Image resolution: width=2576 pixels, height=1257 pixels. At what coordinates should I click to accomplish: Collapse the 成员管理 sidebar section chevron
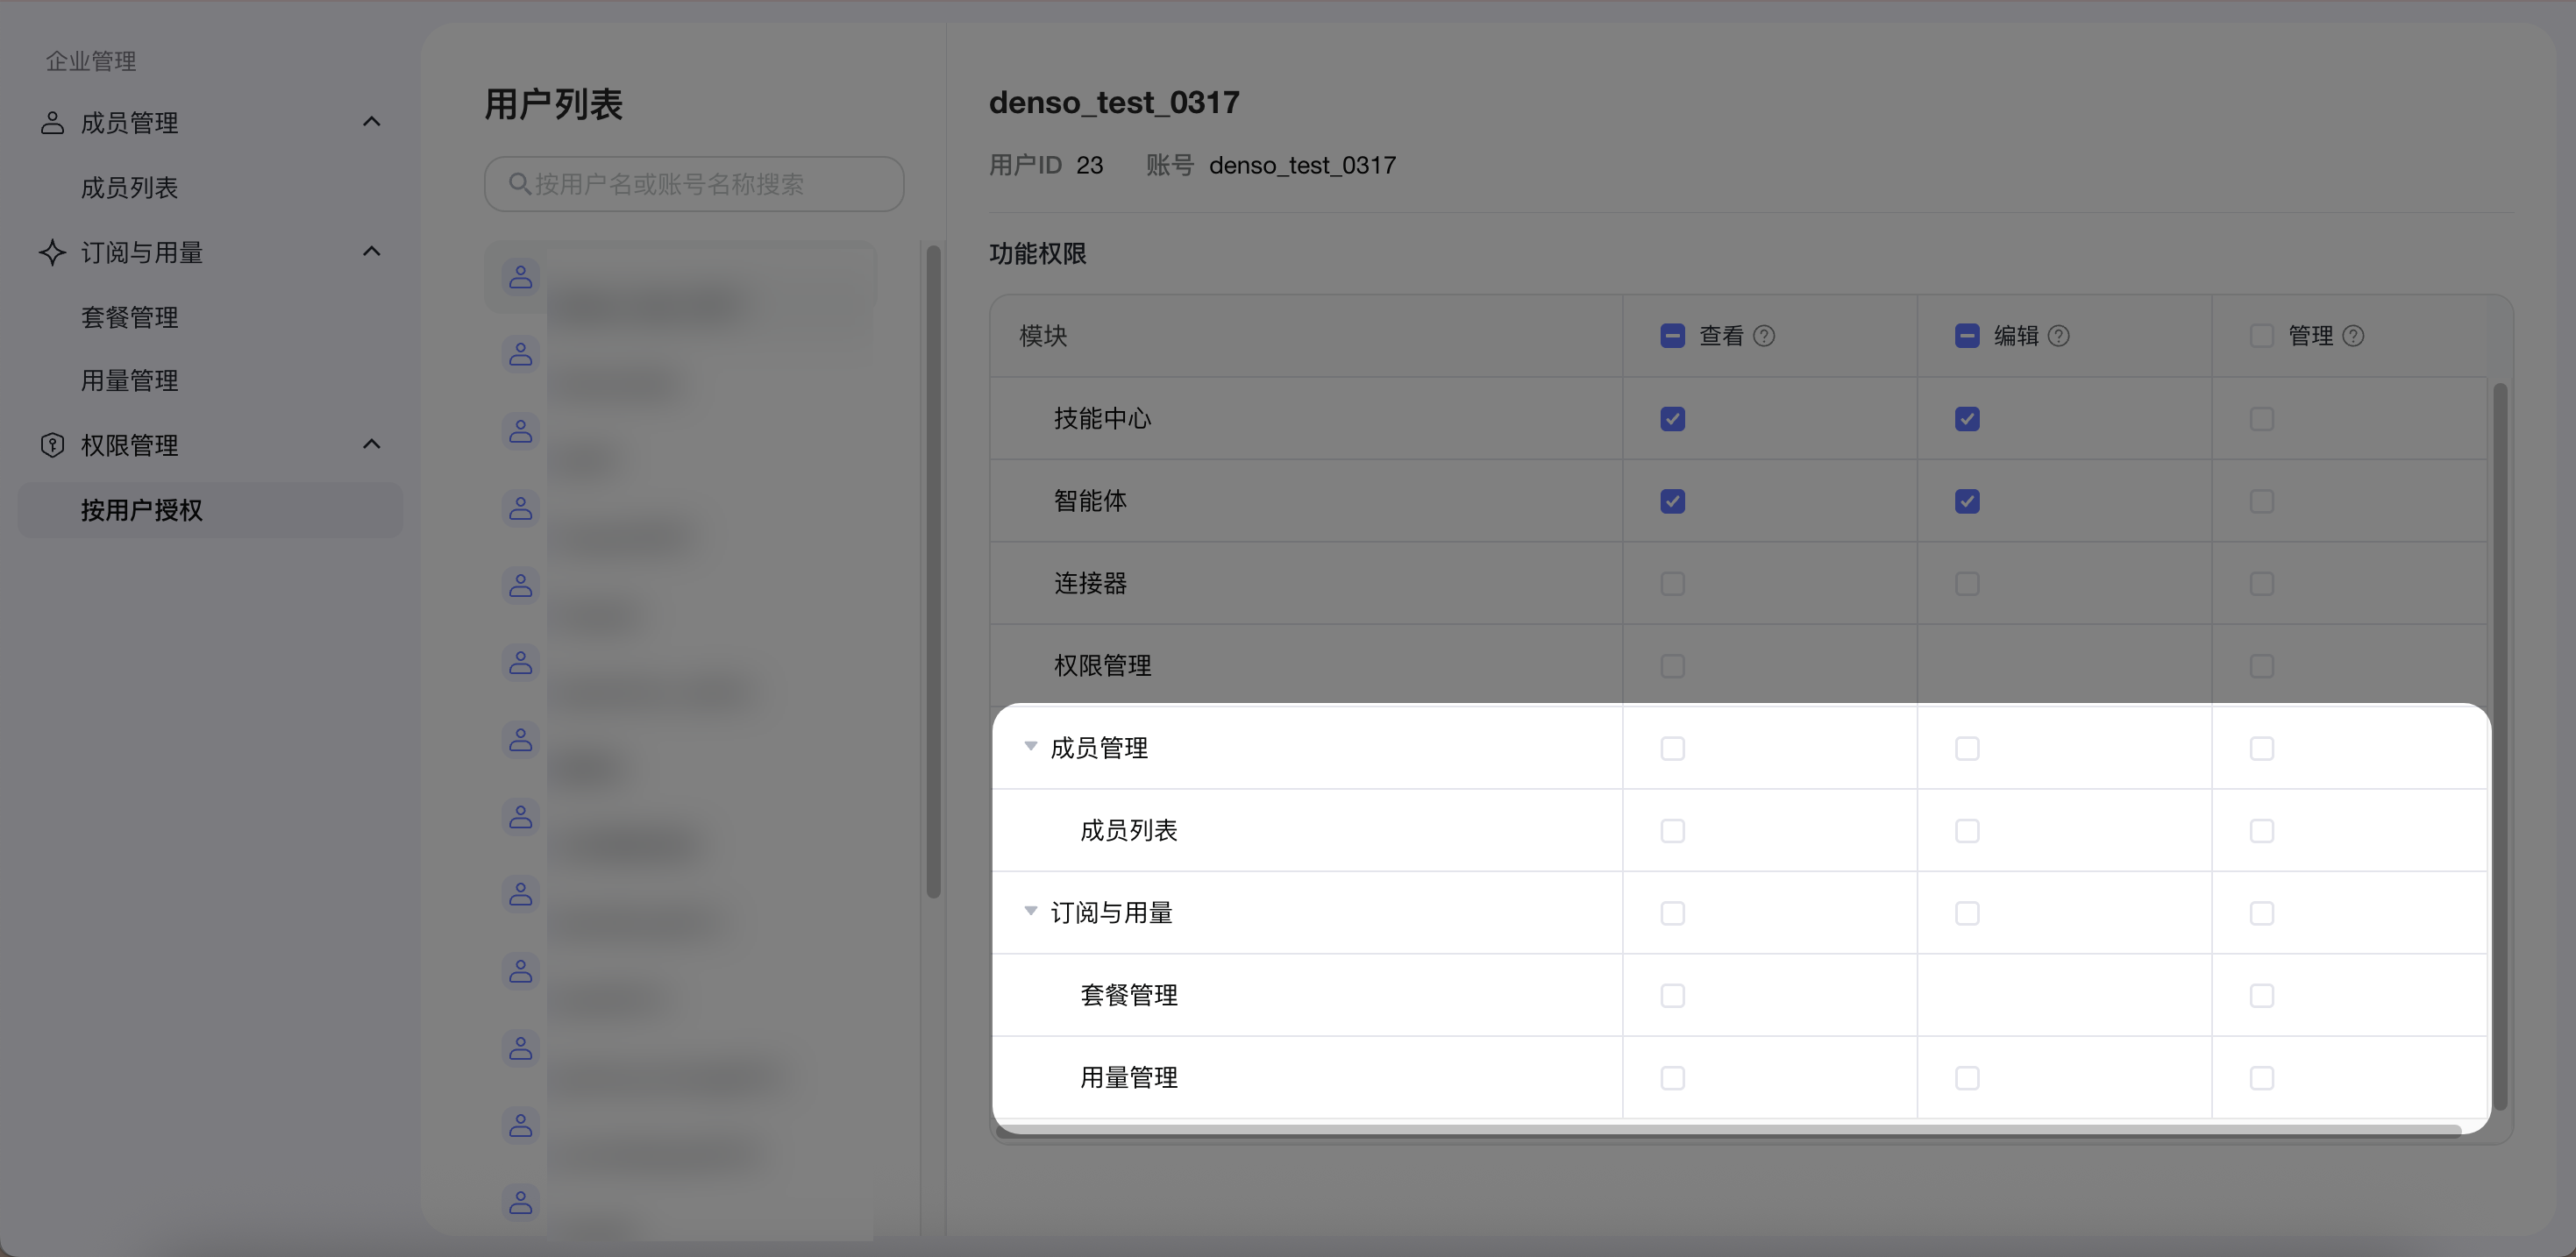click(371, 122)
